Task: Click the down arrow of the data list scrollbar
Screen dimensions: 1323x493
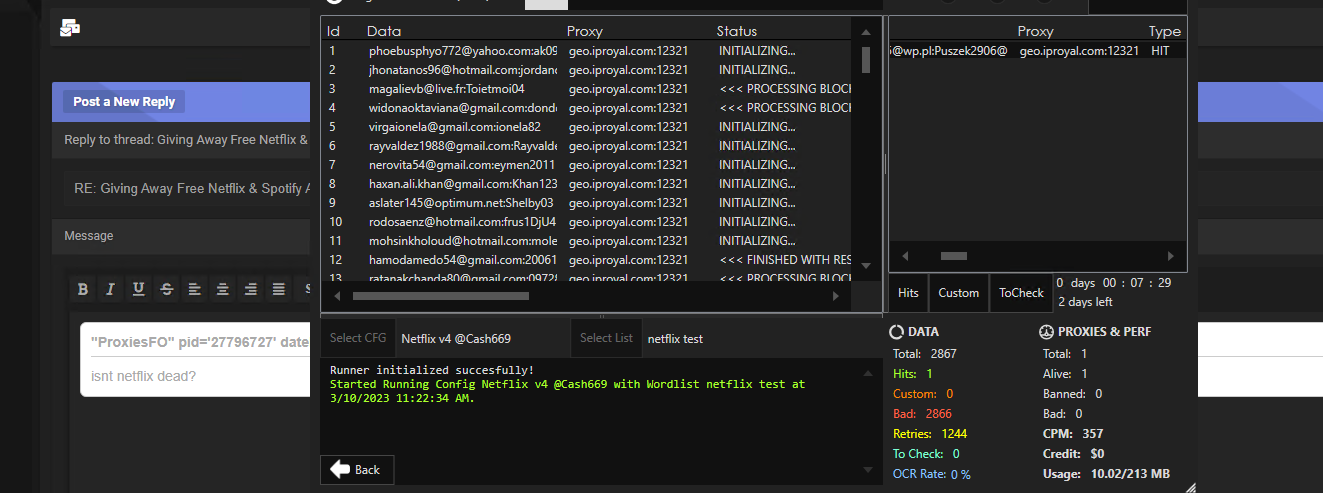Action: [x=866, y=265]
